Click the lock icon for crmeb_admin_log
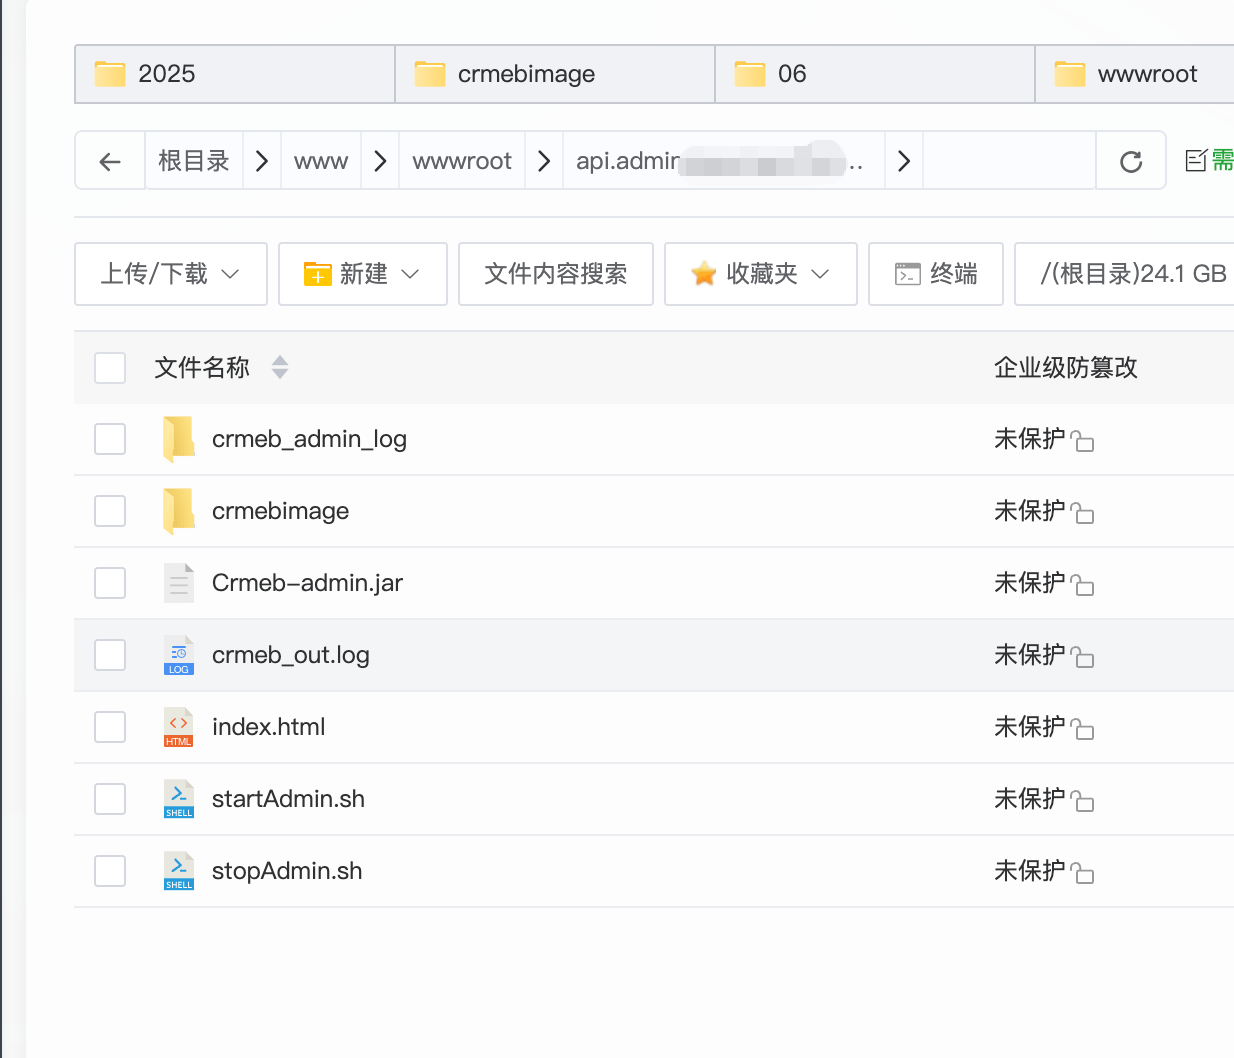The height and width of the screenshot is (1058, 1234). click(1082, 441)
